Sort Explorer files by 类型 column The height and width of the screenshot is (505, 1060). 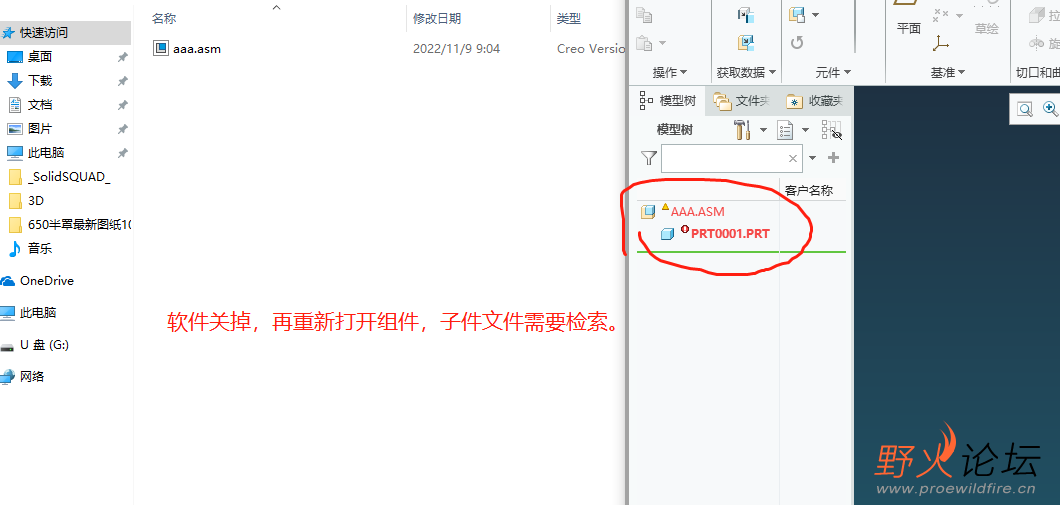point(569,18)
